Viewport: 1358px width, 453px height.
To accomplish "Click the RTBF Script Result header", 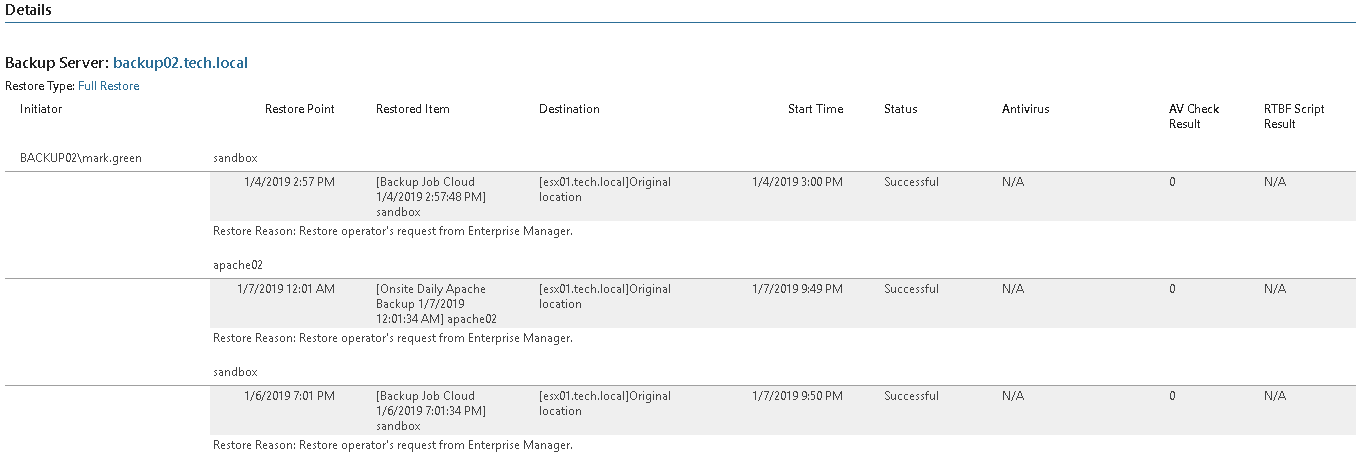I will point(1294,116).
